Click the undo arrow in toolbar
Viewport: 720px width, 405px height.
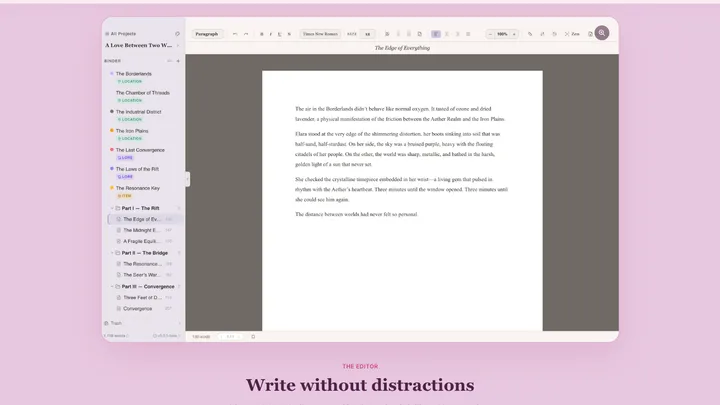(235, 34)
